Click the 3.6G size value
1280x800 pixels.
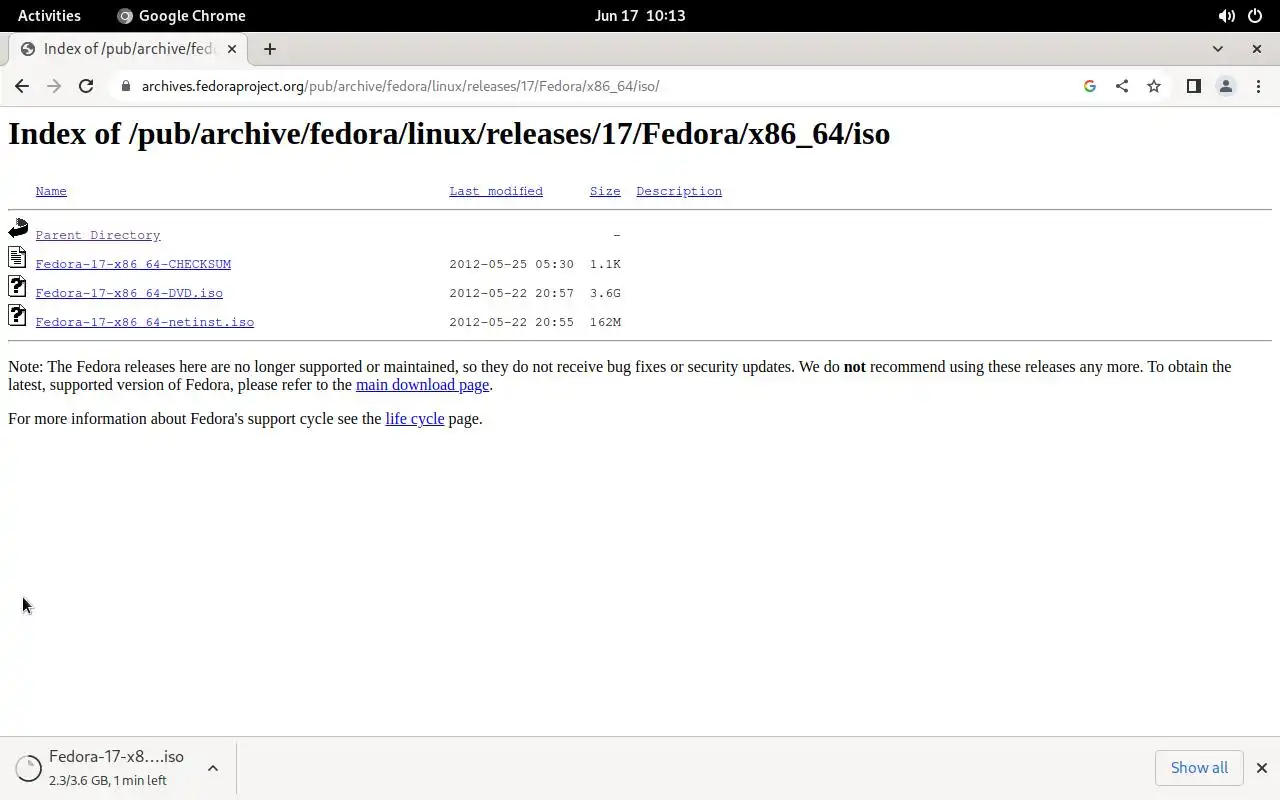coord(605,293)
